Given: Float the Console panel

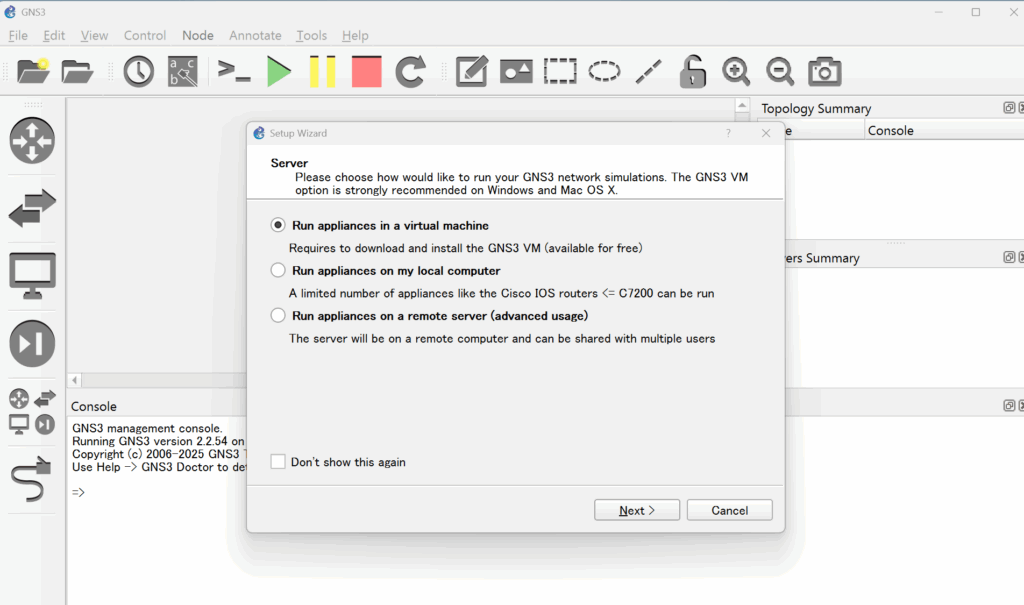Looking at the screenshot, I should click(1008, 406).
